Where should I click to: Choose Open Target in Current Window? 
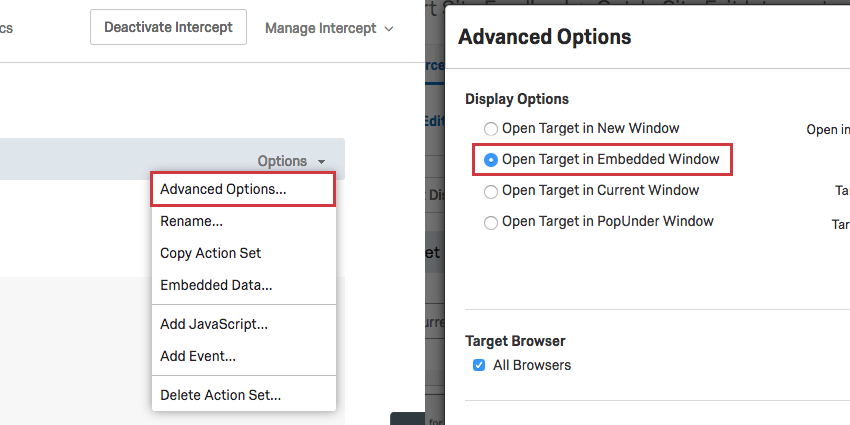click(x=490, y=191)
